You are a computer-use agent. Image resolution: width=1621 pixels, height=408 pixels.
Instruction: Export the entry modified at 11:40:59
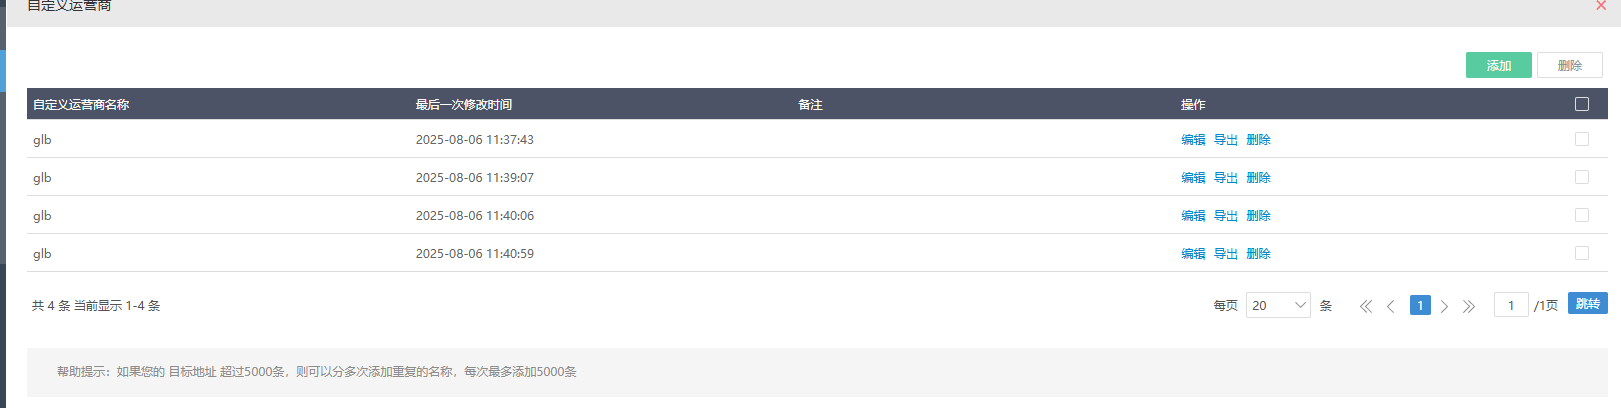pyautogui.click(x=1226, y=254)
